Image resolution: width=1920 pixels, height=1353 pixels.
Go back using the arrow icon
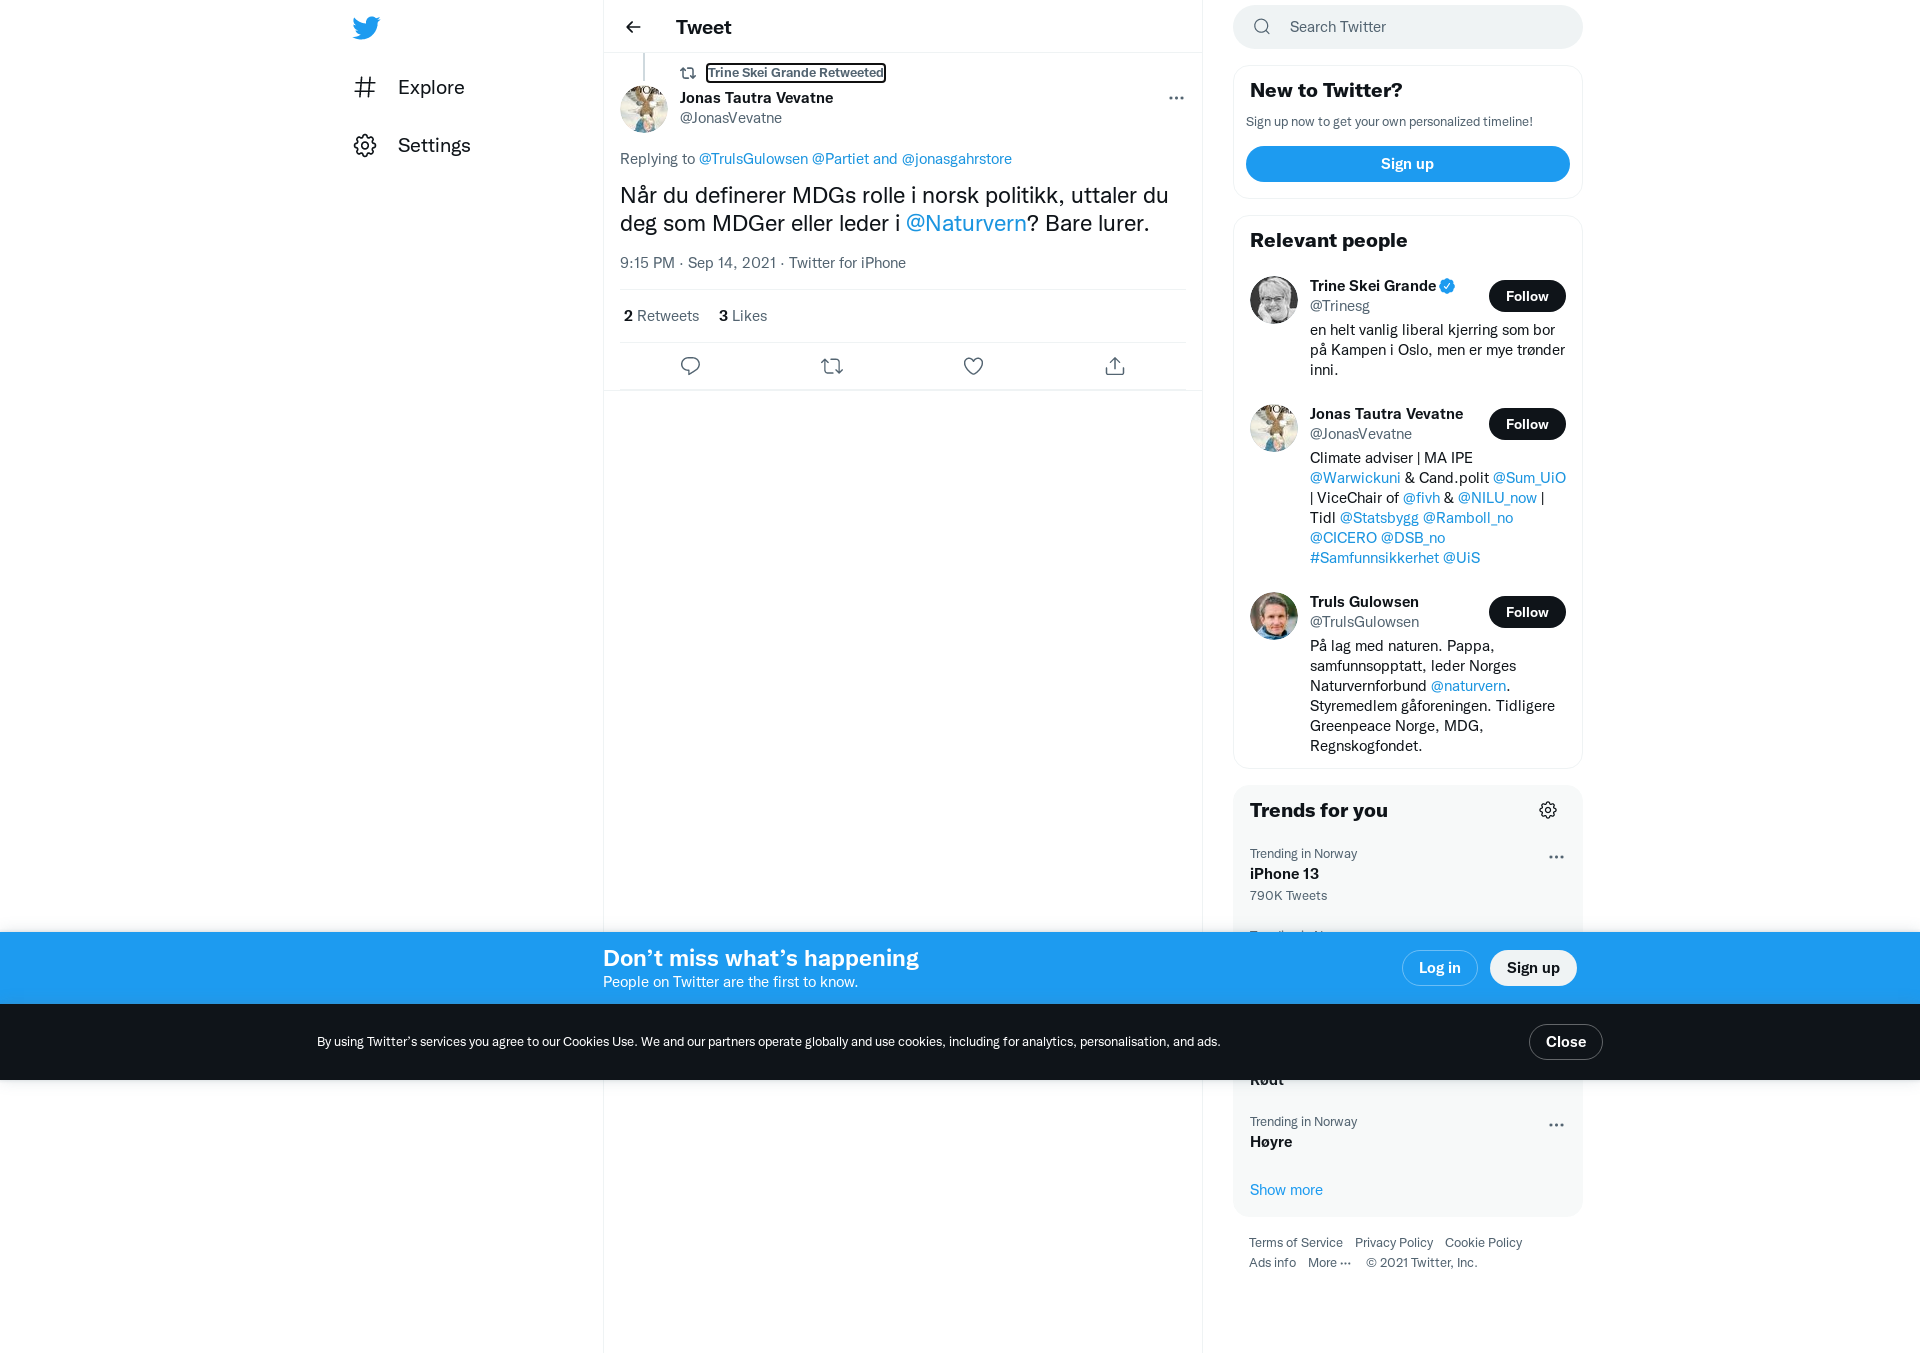pyautogui.click(x=633, y=27)
